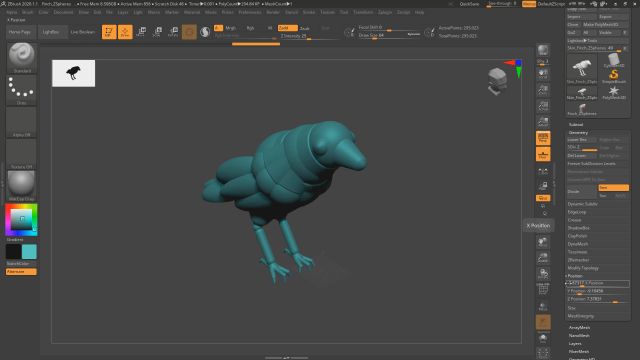Screen dimensions: 640x360
Task: Open the MatCap Gray material picker
Action: coord(21,186)
